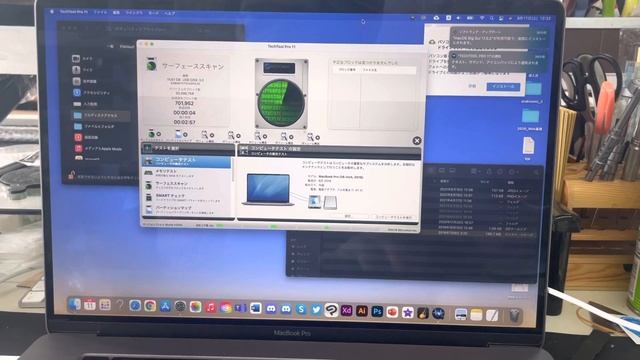Click the Spotlight search icon in the menu bar
Viewport: 640px width, 360px height.
tap(491, 18)
